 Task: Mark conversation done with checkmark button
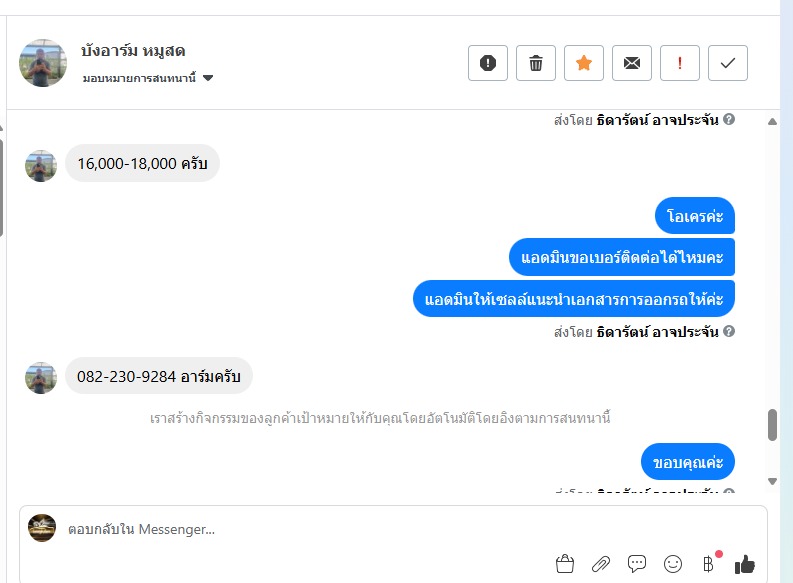(x=728, y=63)
